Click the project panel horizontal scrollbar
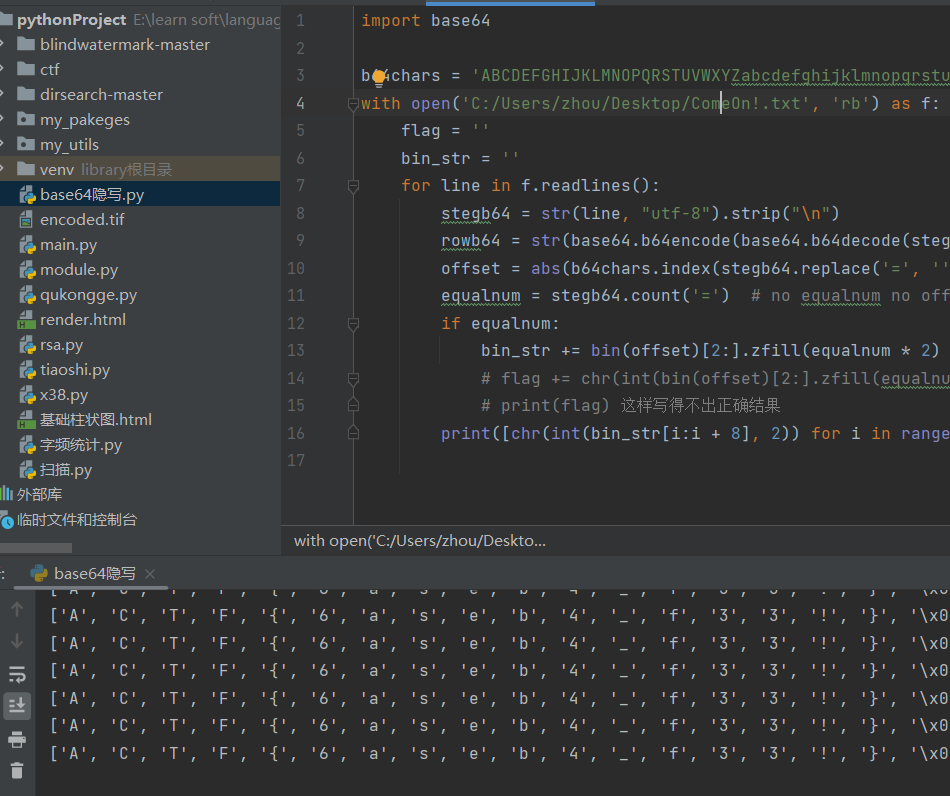This screenshot has width=950, height=796. [x=36, y=548]
